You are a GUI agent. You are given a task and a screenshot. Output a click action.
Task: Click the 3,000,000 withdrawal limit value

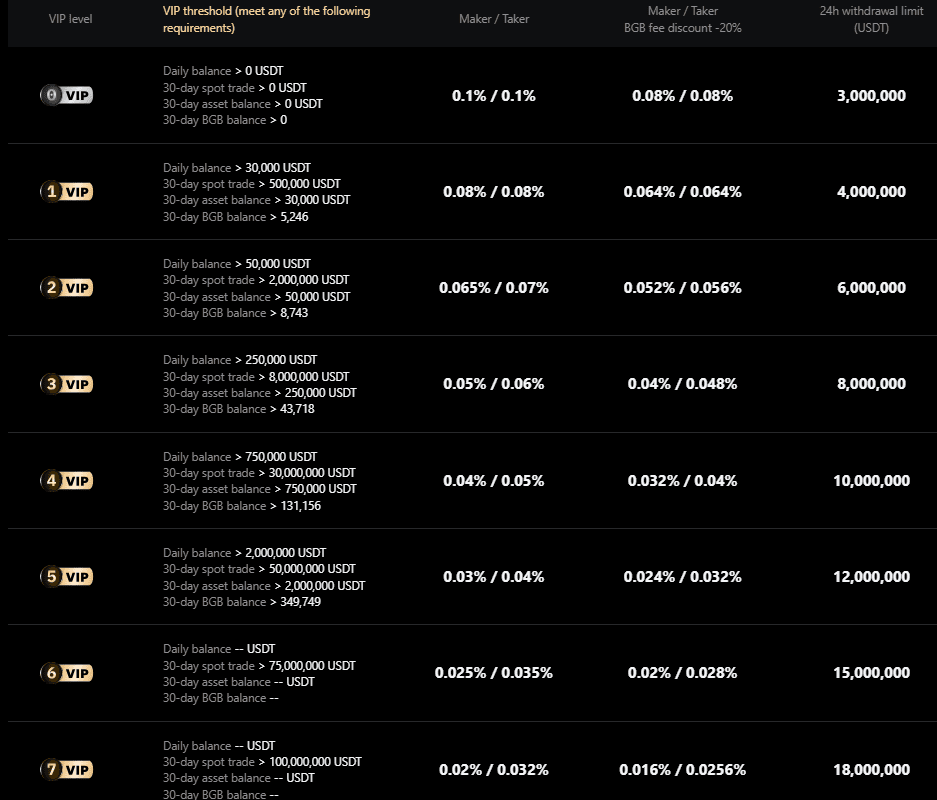point(871,96)
